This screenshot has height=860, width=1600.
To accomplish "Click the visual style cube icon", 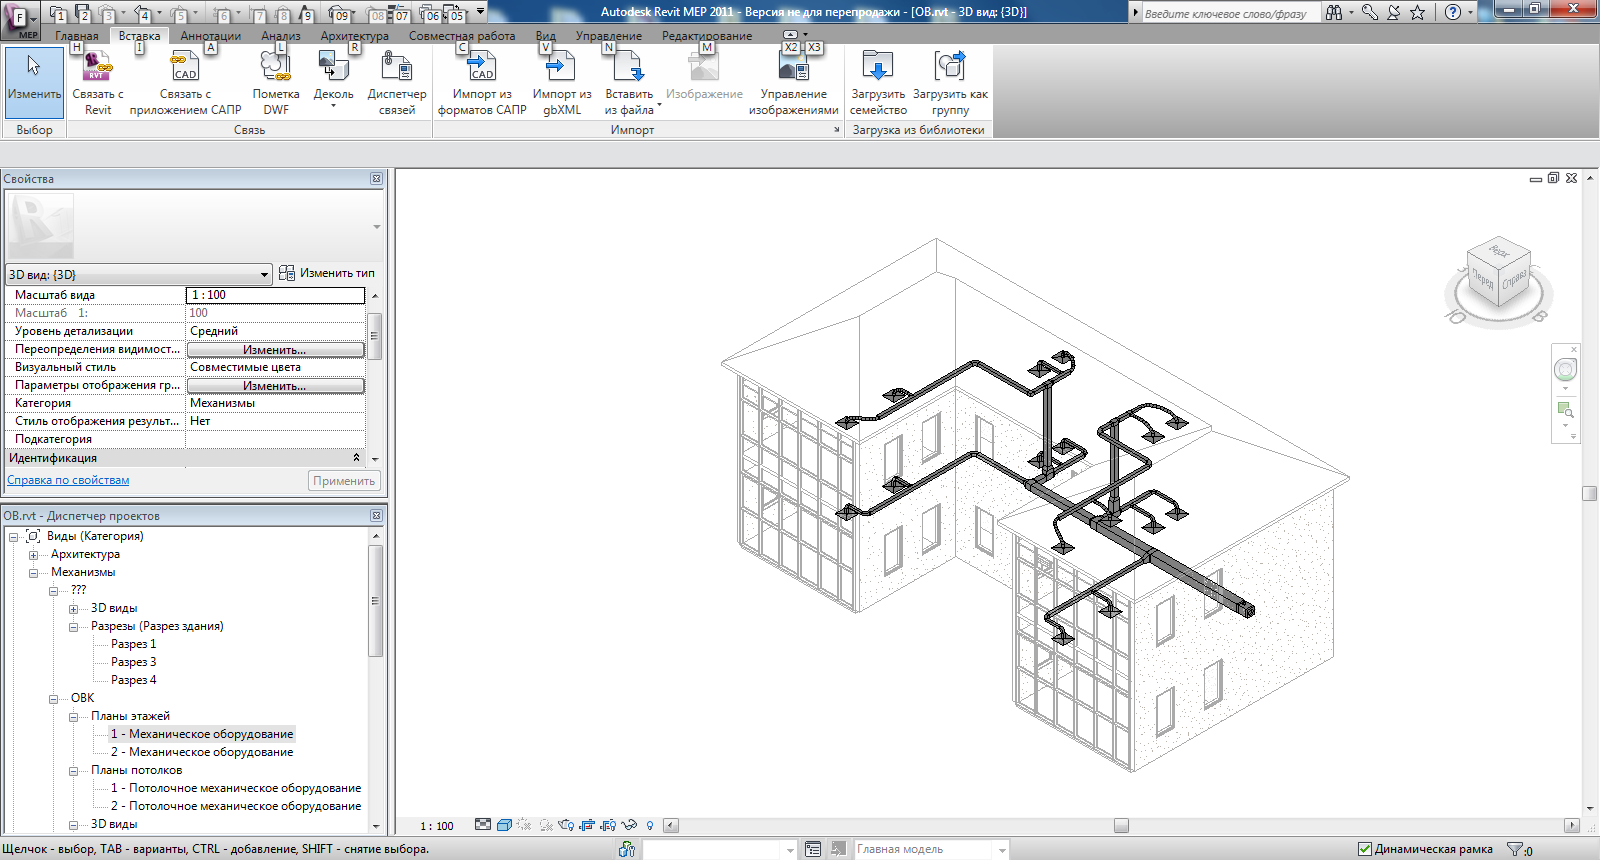I will [505, 825].
